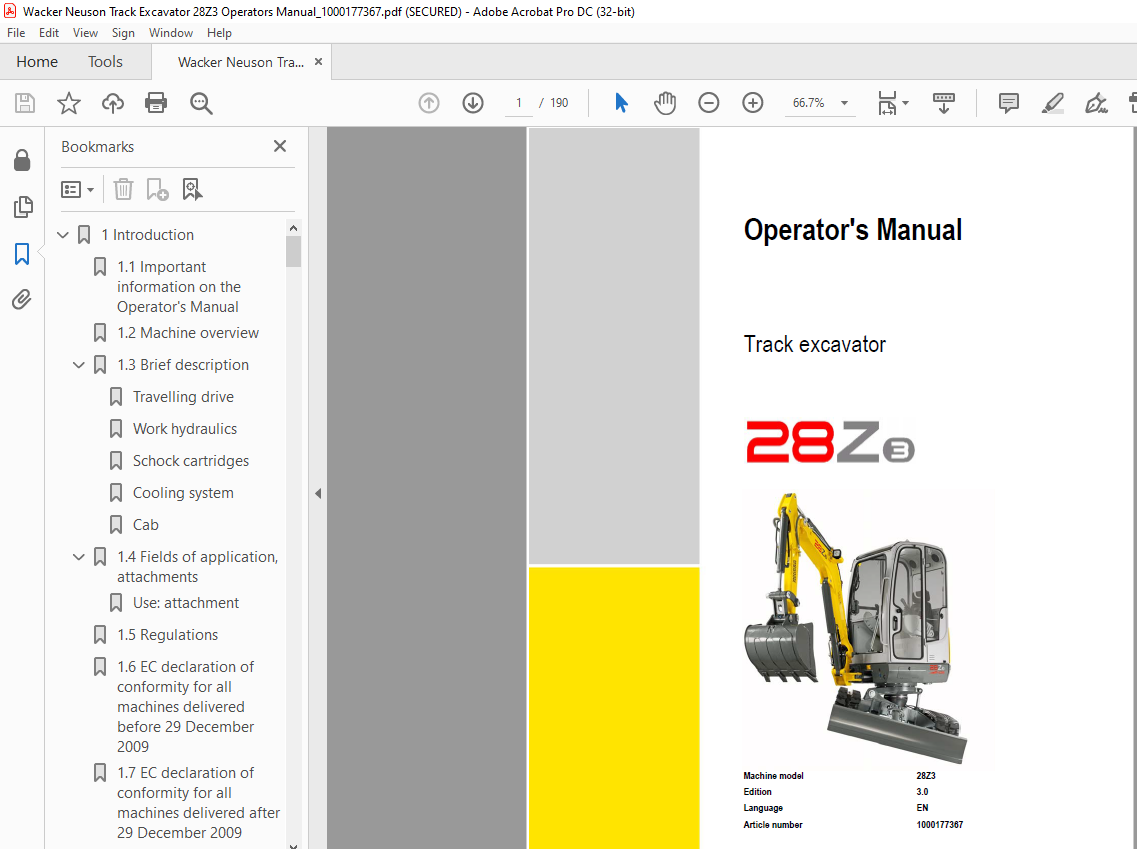Click the Save file icon
1137x849 pixels.
pyautogui.click(x=25, y=103)
